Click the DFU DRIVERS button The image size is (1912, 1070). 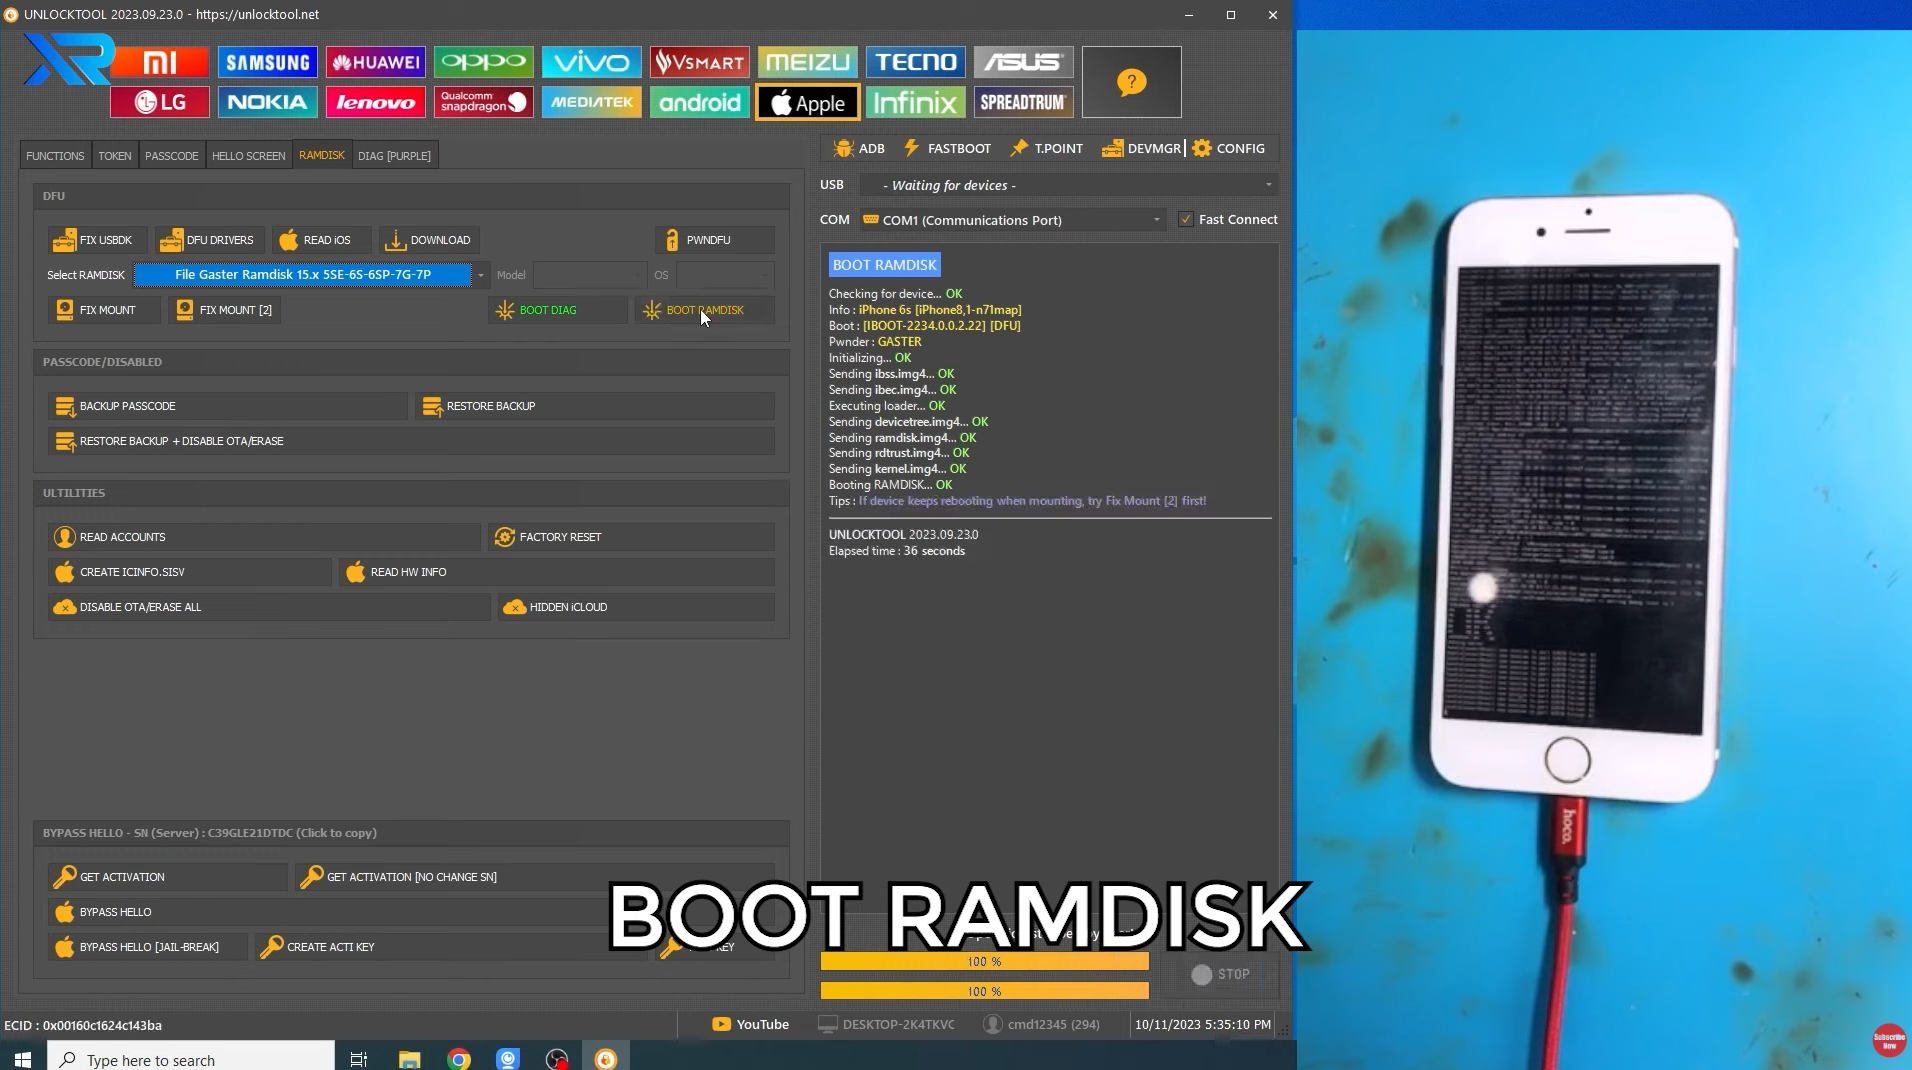(x=209, y=240)
